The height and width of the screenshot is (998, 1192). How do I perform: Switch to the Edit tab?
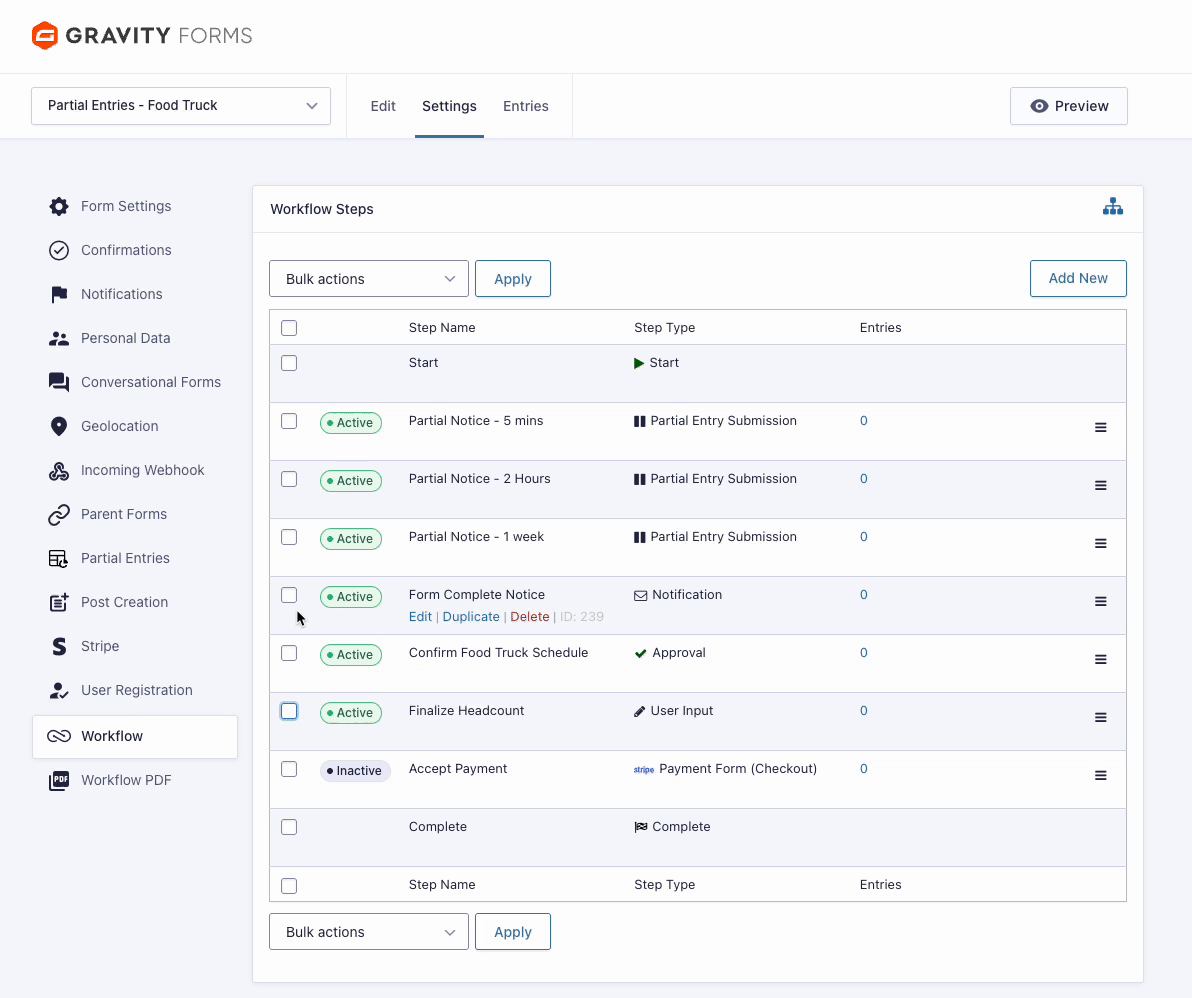click(x=383, y=106)
